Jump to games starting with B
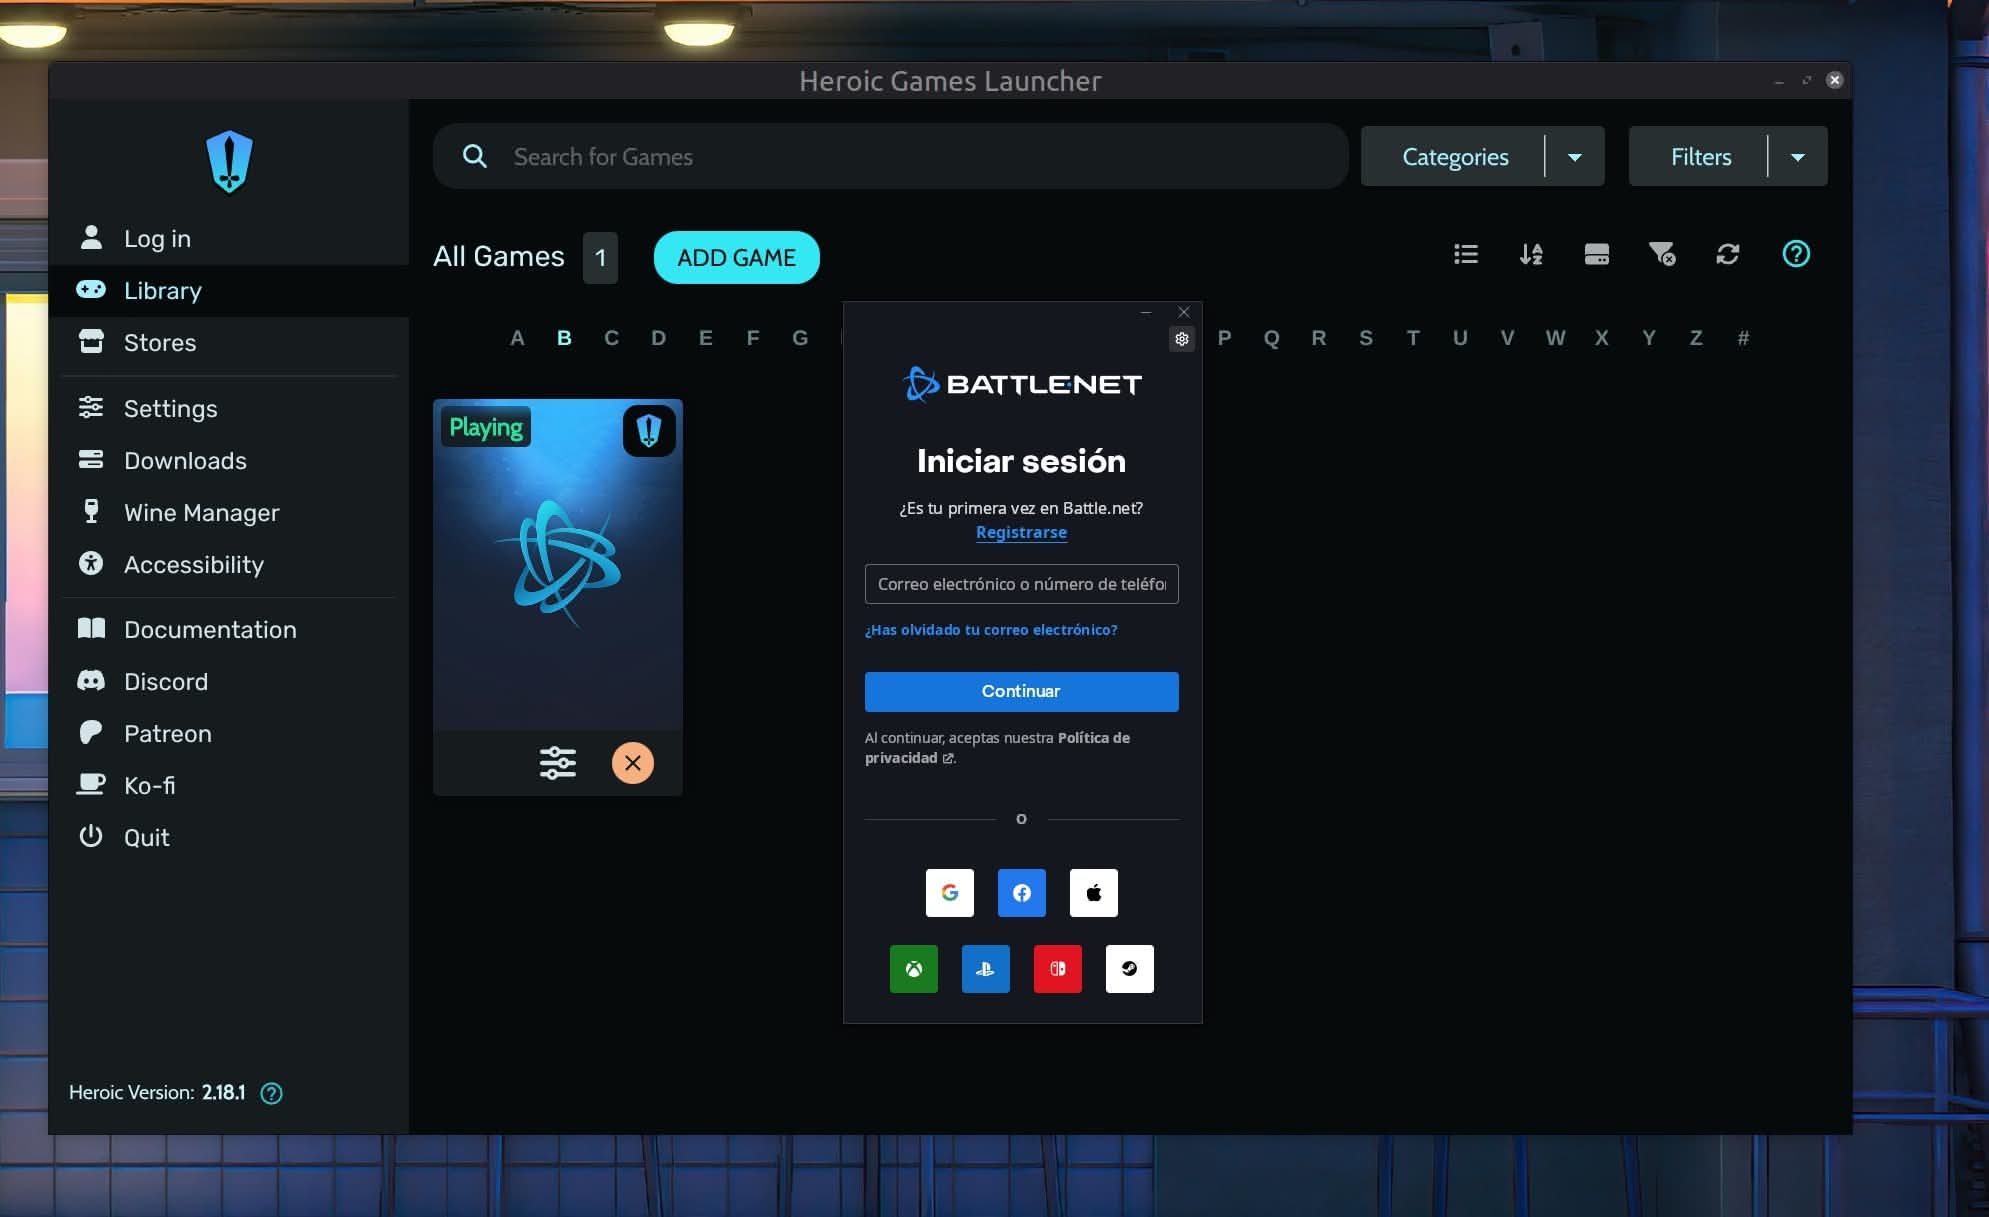This screenshot has height=1217, width=1989. (565, 338)
